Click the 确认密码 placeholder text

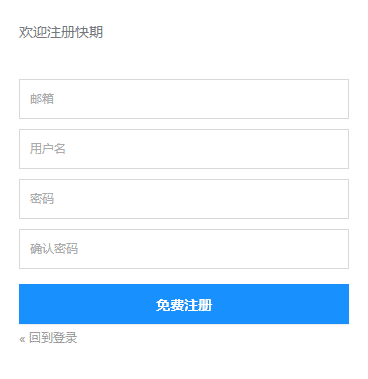pos(54,249)
